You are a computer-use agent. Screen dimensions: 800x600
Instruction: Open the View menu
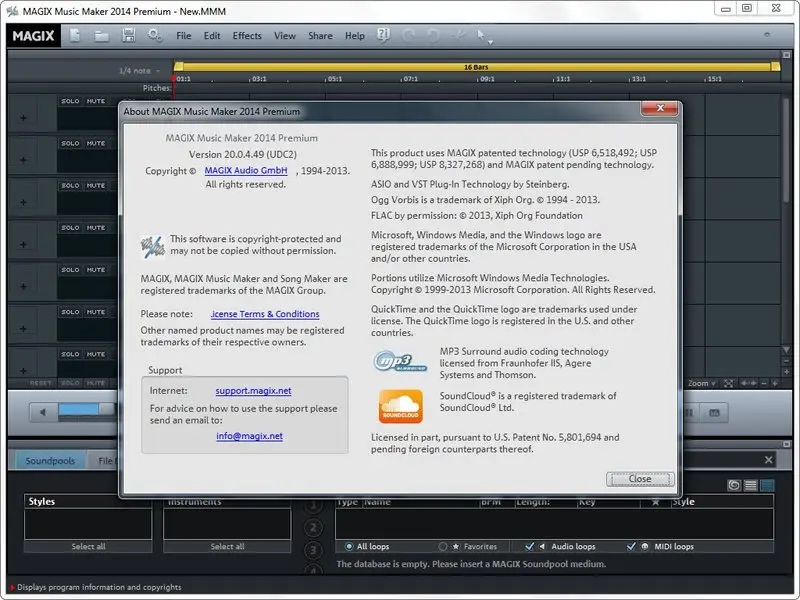coord(285,36)
